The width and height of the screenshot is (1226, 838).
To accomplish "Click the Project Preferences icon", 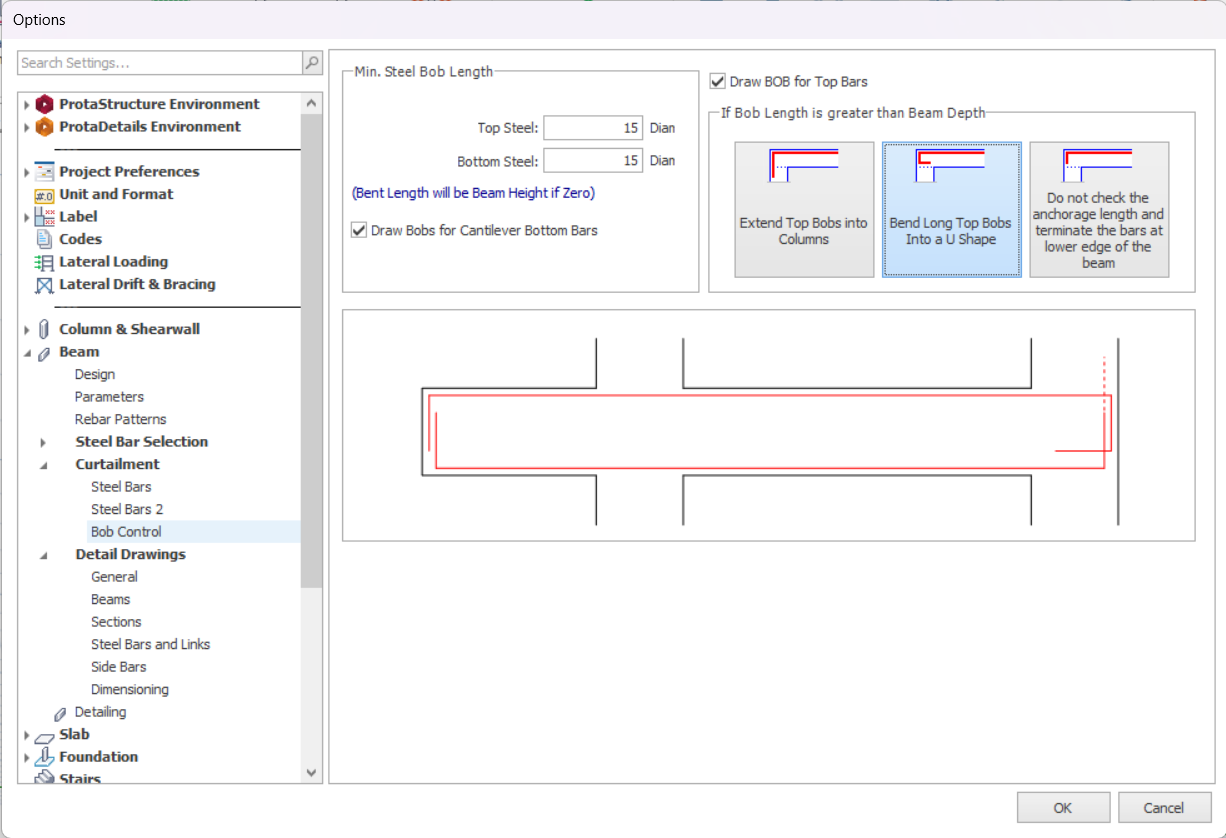I will pyautogui.click(x=44, y=172).
